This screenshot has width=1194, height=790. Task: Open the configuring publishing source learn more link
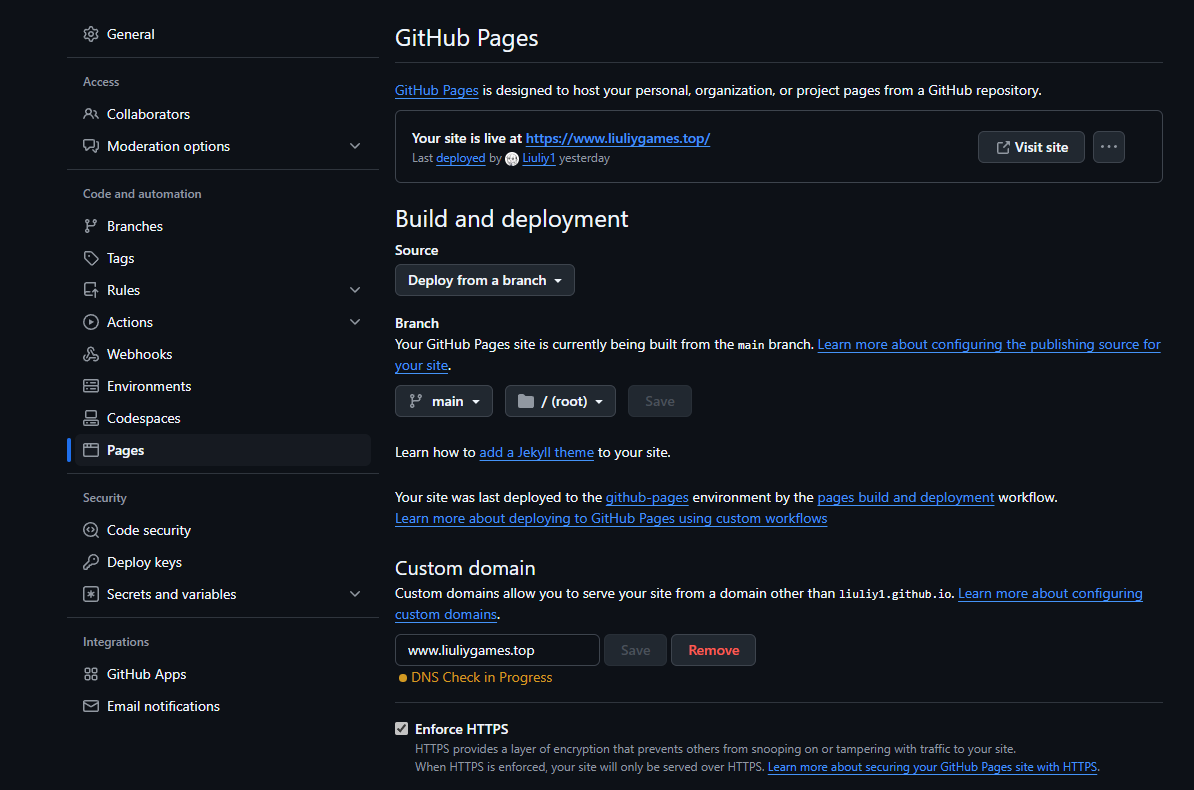(988, 344)
